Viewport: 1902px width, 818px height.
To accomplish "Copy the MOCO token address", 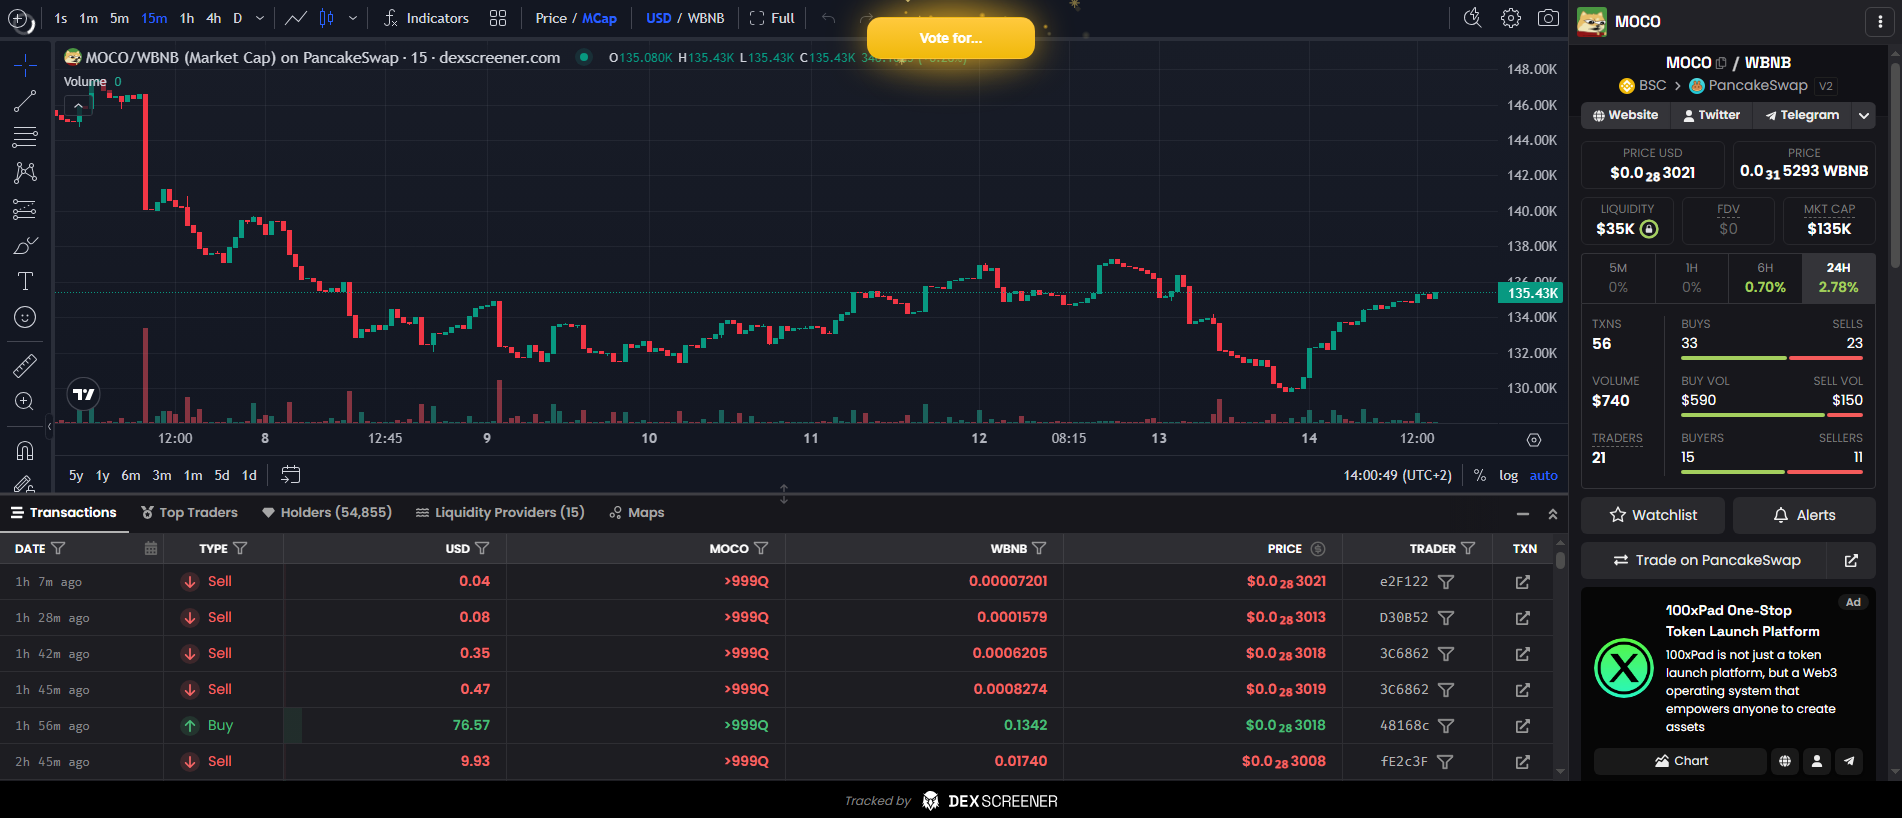I will pos(1721,63).
